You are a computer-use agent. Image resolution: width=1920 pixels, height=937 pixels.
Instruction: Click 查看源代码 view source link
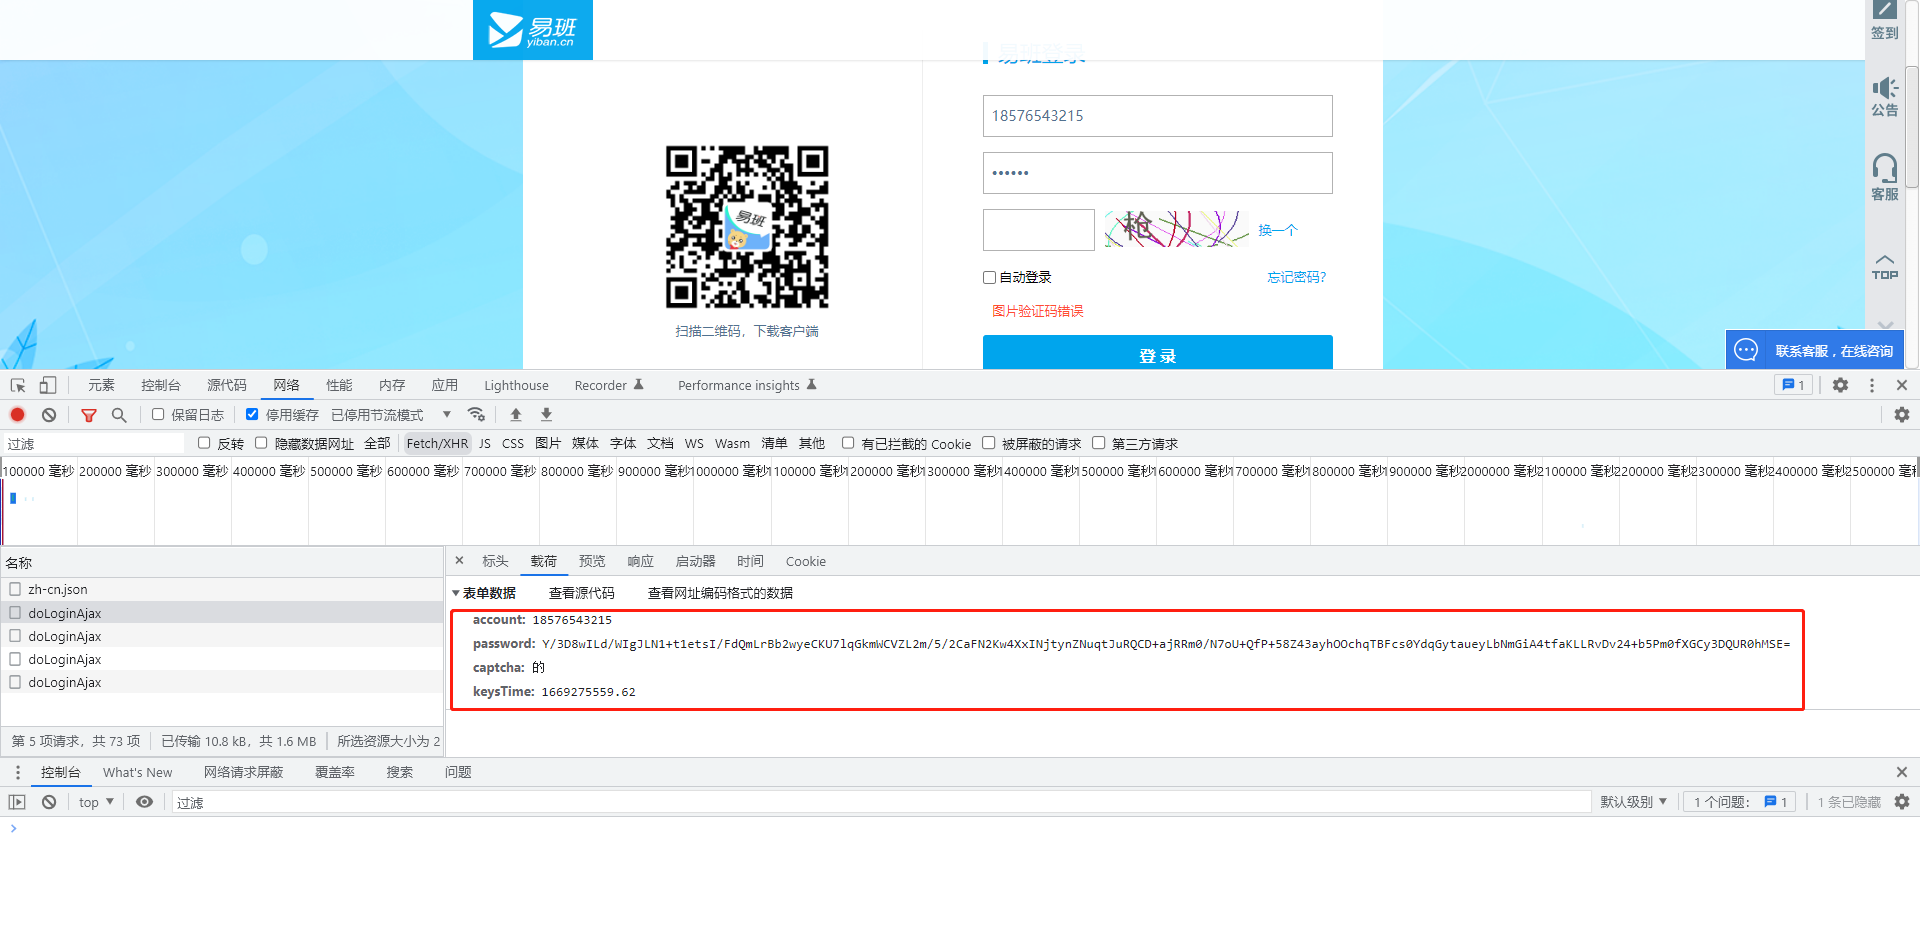(582, 593)
